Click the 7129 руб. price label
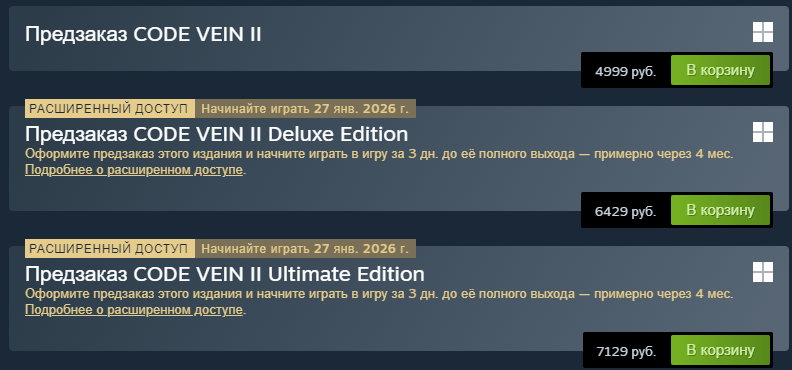This screenshot has width=792, height=370. (626, 351)
